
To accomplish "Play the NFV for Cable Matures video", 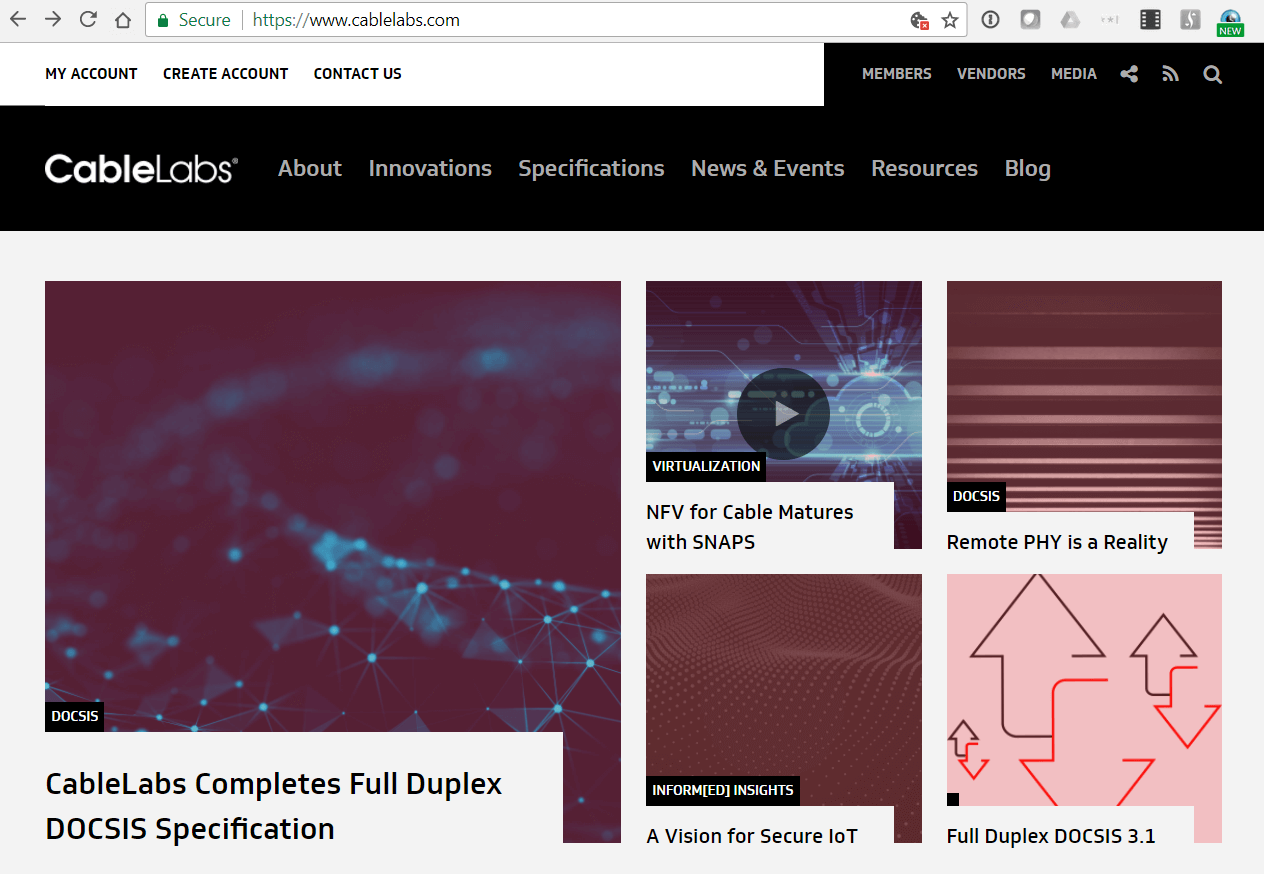I will [783, 413].
